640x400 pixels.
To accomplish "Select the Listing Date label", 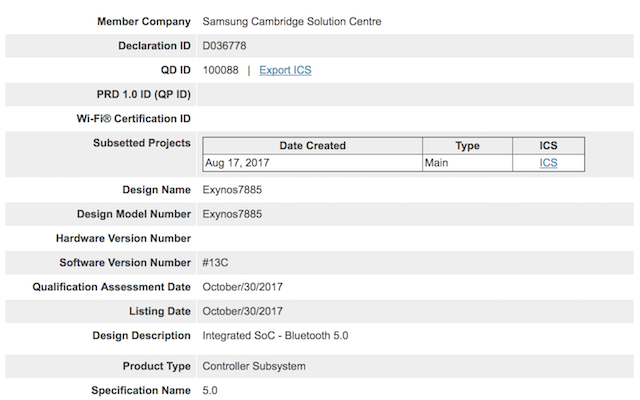I will pos(160,311).
